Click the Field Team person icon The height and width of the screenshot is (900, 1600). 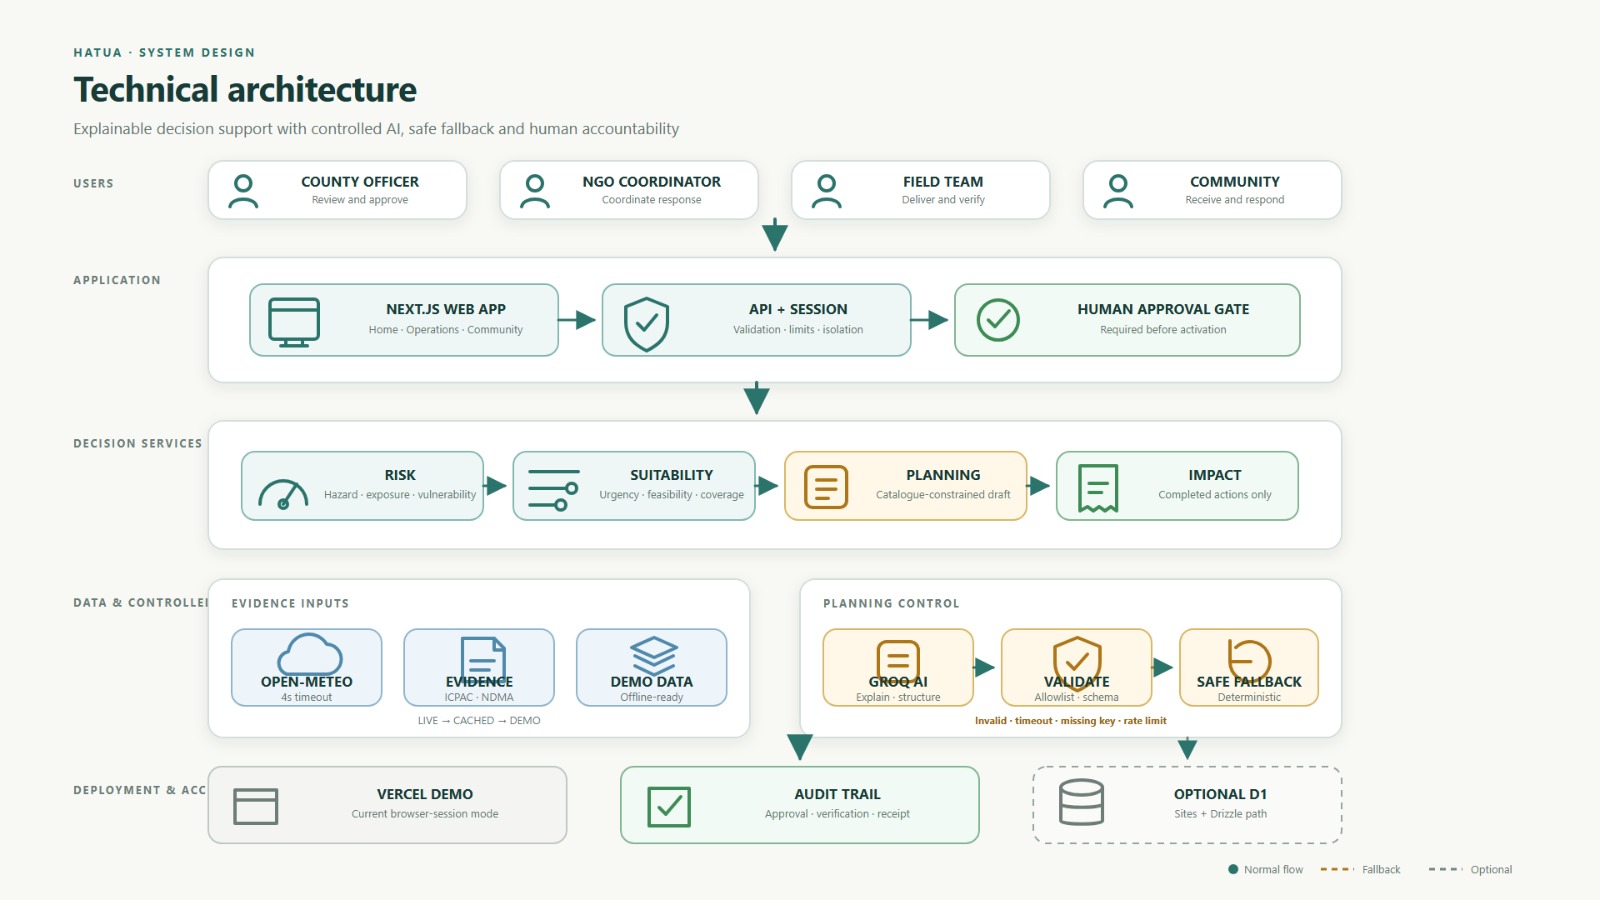point(826,191)
